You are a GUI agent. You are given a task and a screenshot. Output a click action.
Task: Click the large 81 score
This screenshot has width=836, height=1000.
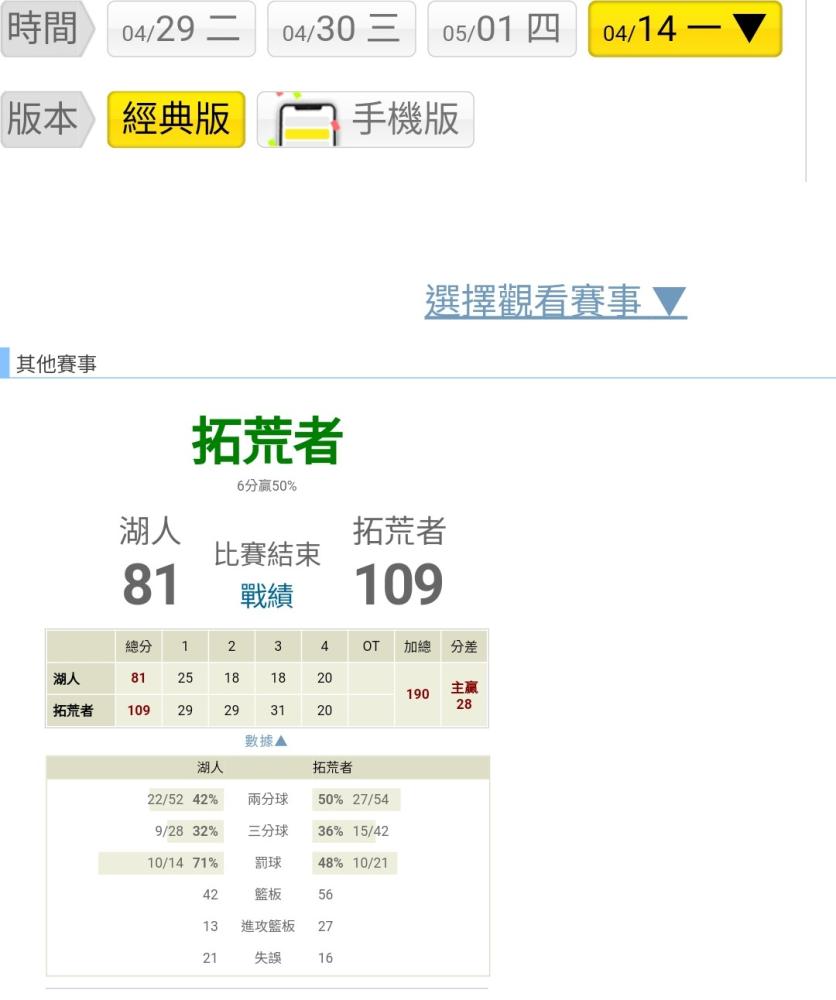click(150, 584)
